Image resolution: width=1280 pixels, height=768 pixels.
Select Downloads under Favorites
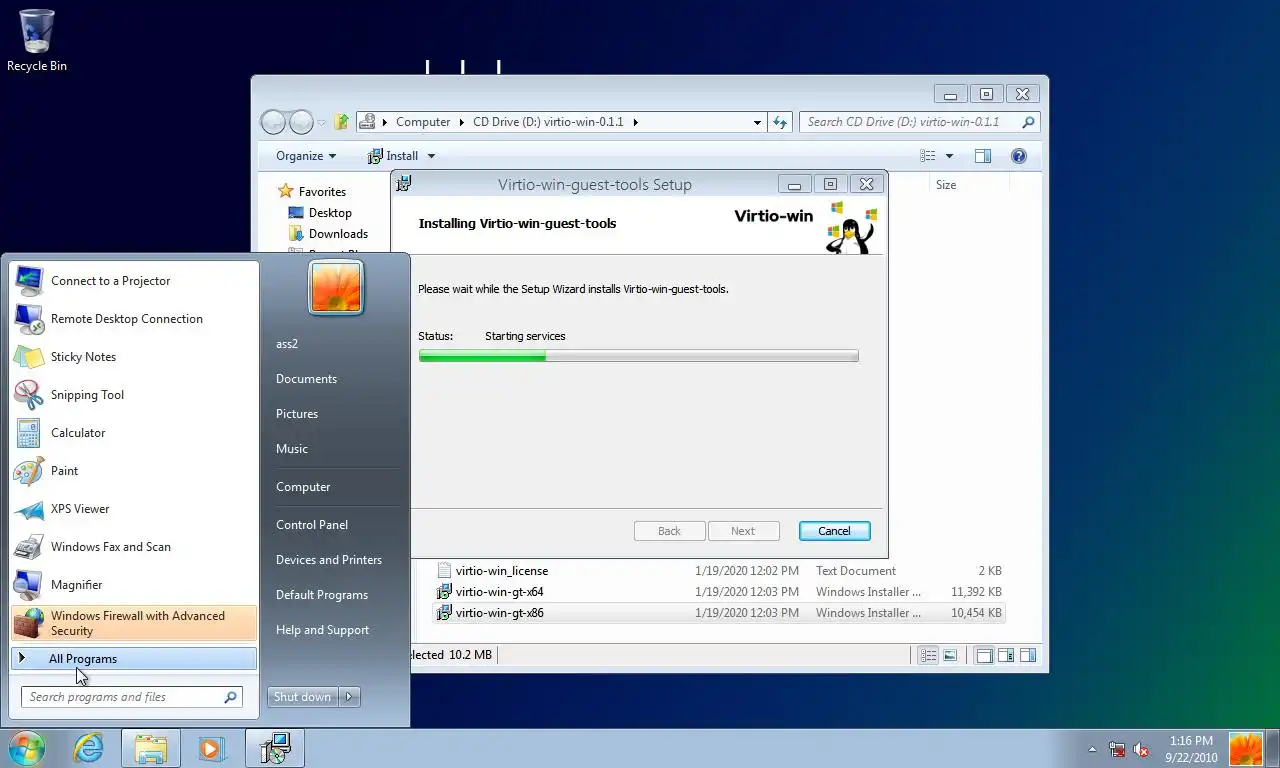point(328,234)
